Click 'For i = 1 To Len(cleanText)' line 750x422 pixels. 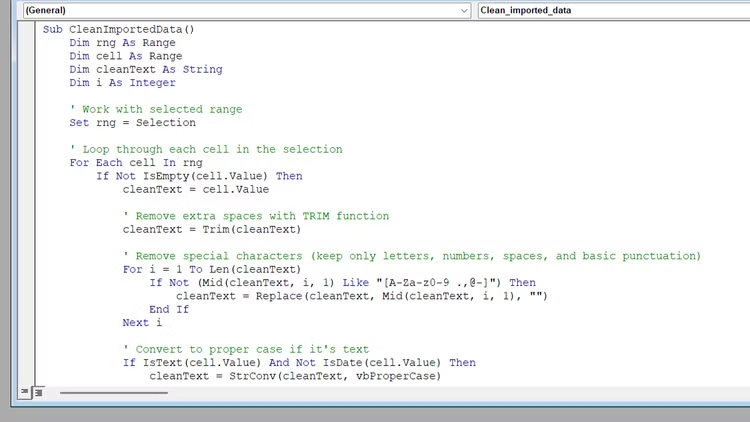pyautogui.click(x=212, y=270)
